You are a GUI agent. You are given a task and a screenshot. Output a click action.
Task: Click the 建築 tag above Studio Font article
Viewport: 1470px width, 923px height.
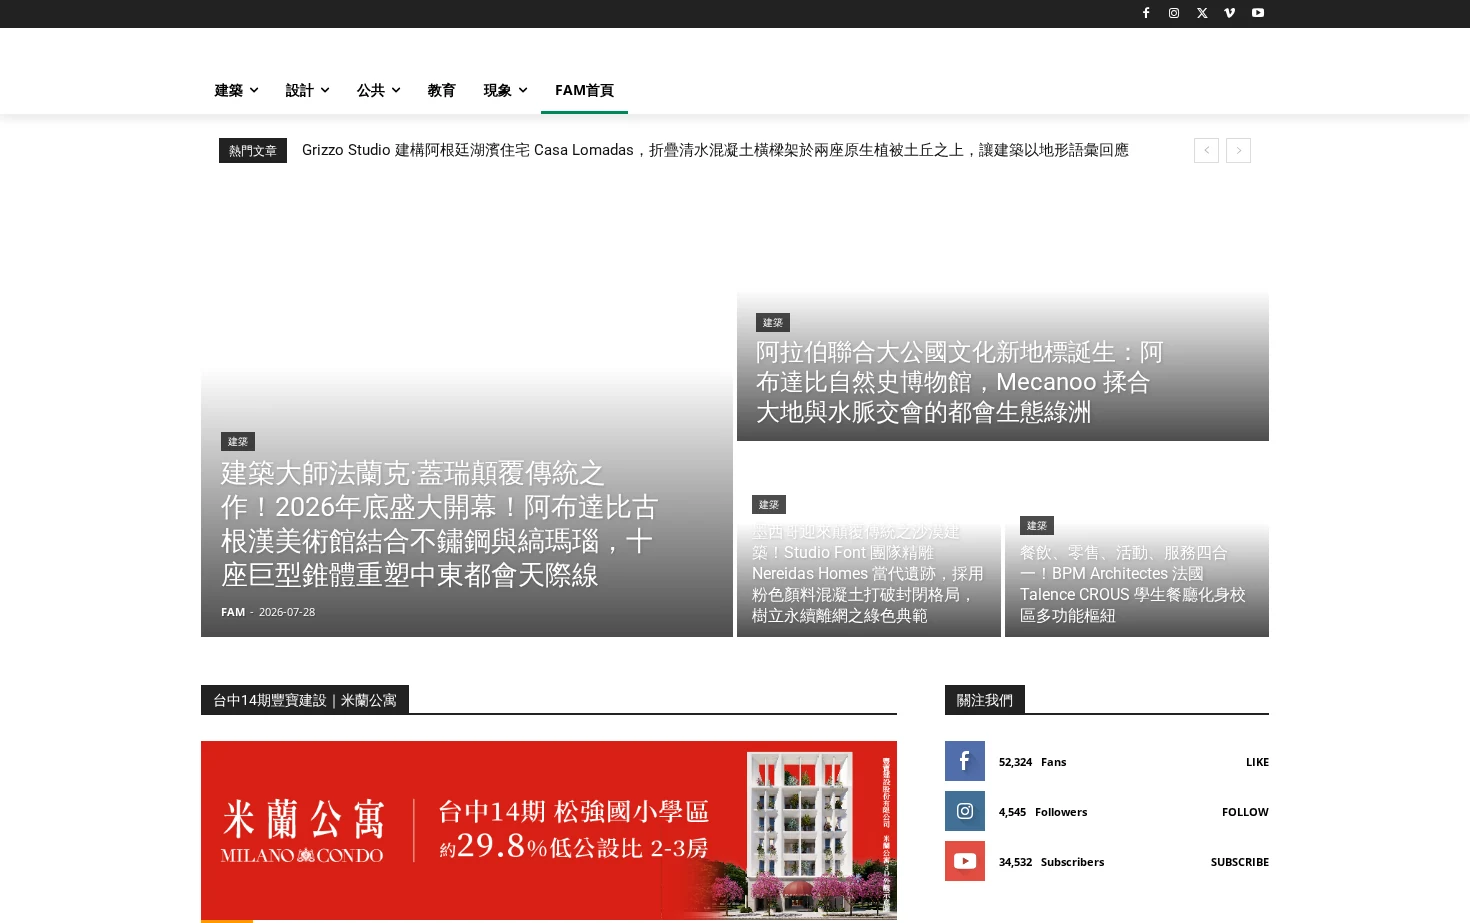pos(769,504)
